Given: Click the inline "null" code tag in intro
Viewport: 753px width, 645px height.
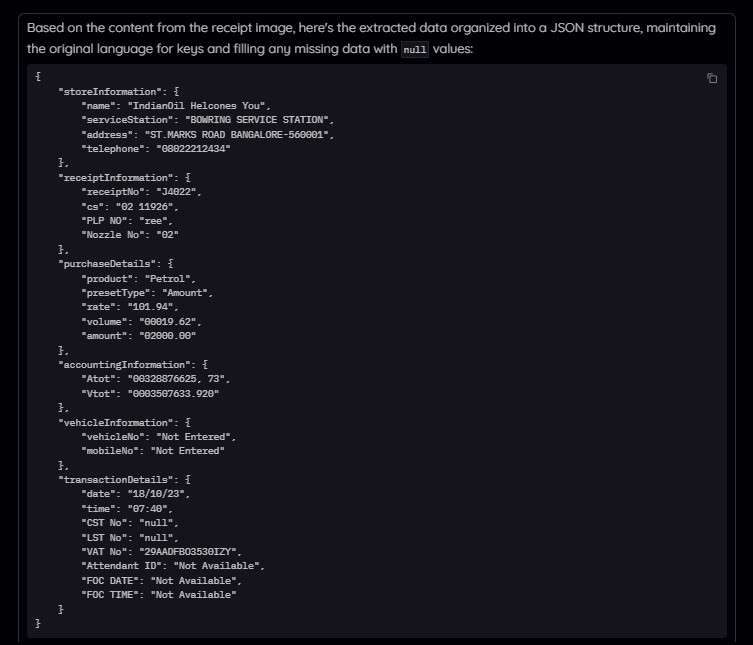Looking at the screenshot, I should tap(415, 49).
